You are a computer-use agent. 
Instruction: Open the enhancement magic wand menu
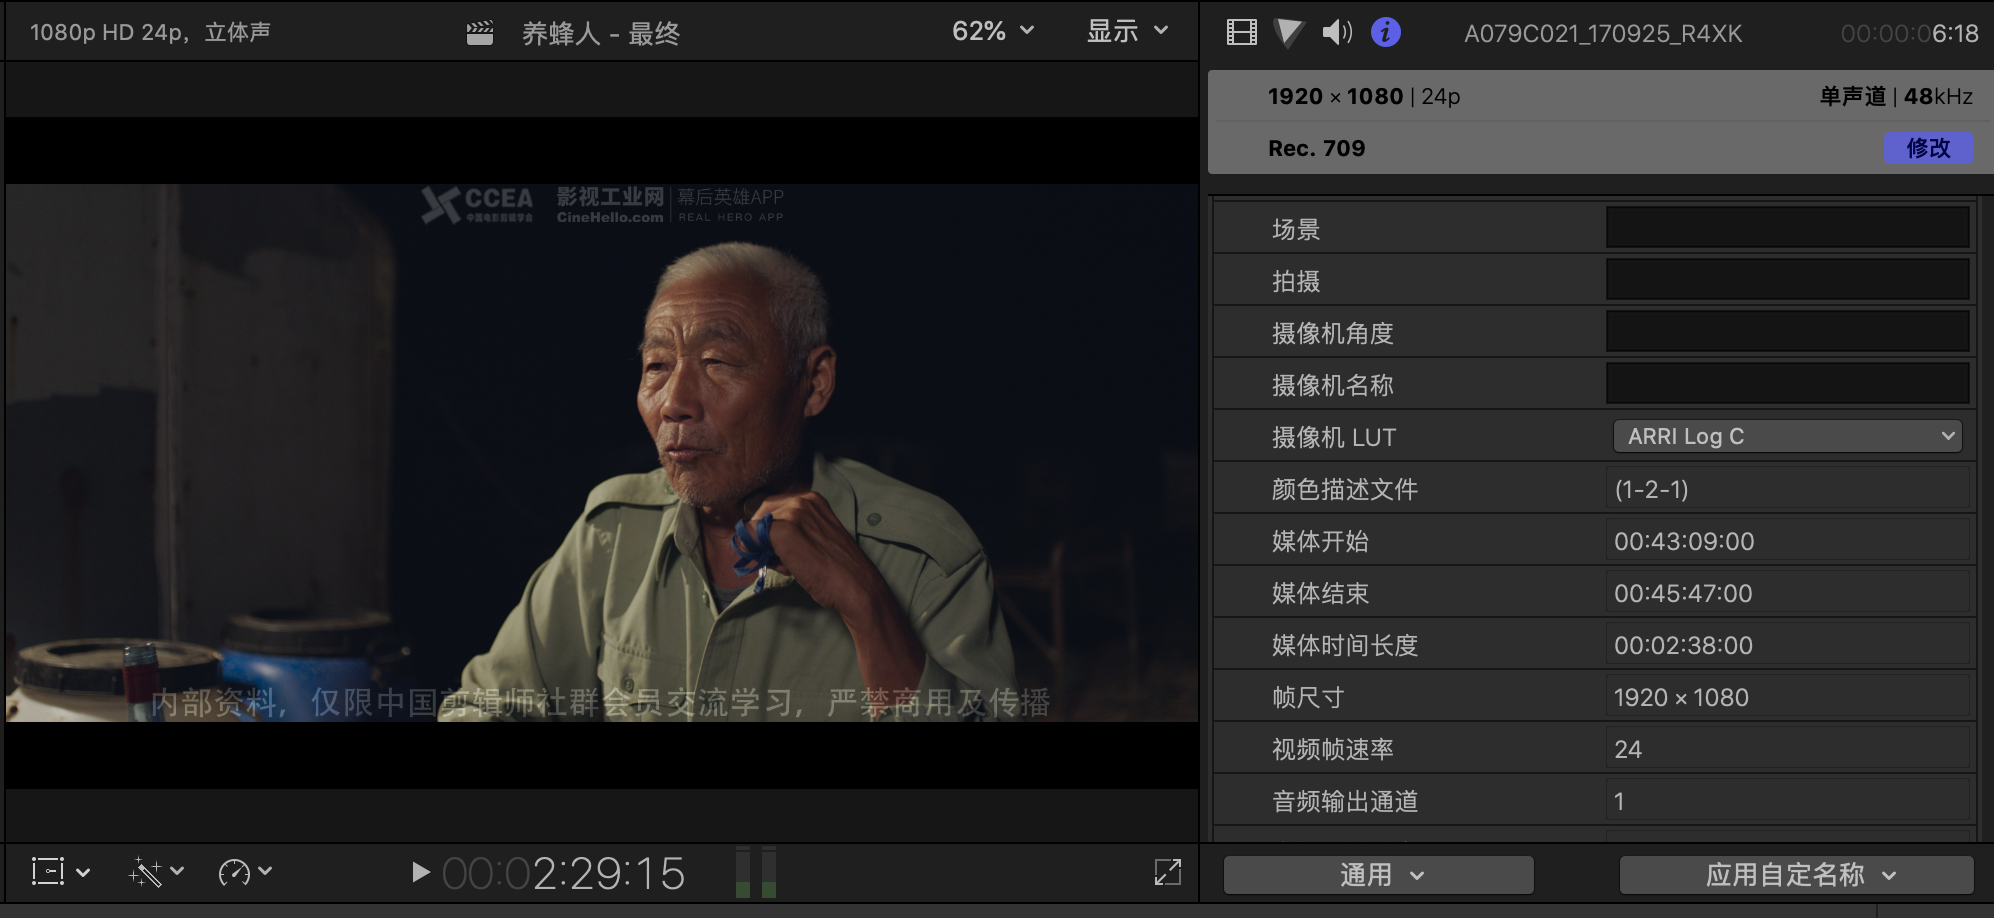[x=156, y=872]
